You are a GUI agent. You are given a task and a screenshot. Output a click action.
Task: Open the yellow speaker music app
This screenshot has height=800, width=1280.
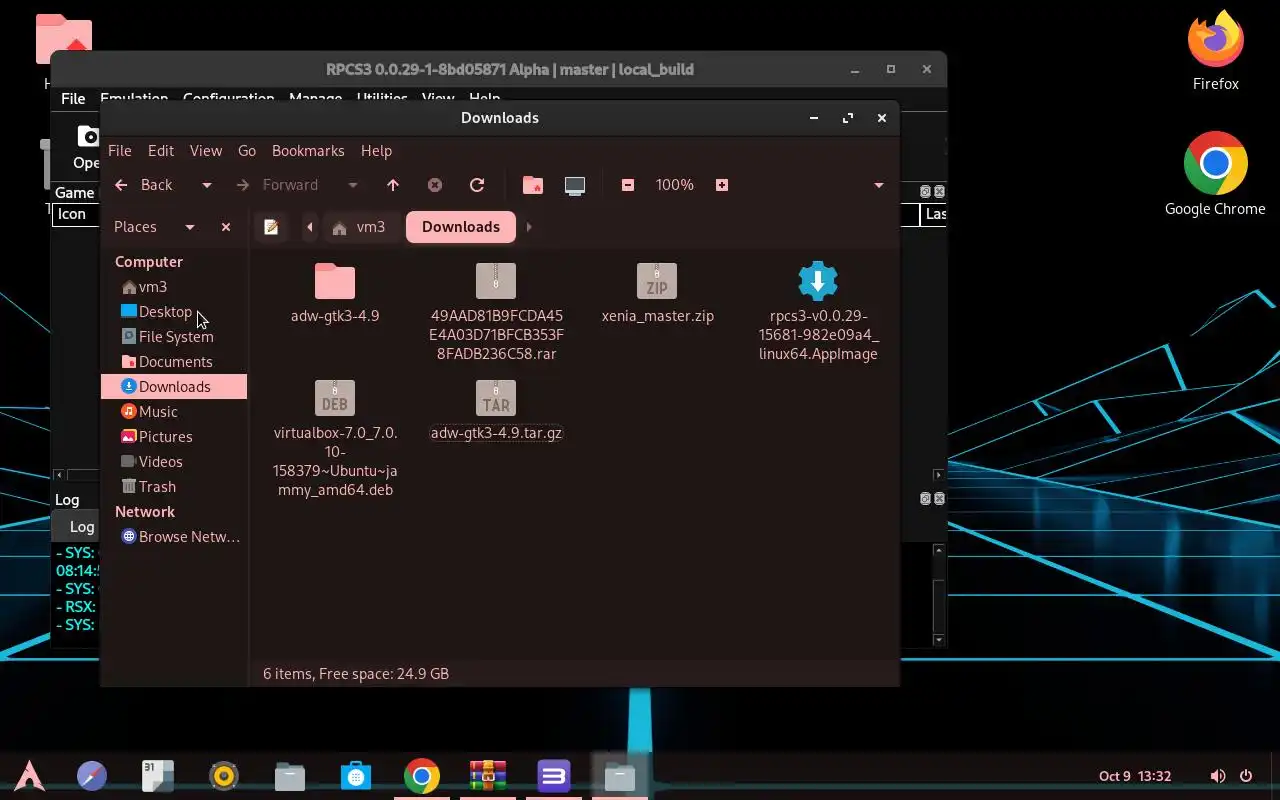[x=224, y=776]
